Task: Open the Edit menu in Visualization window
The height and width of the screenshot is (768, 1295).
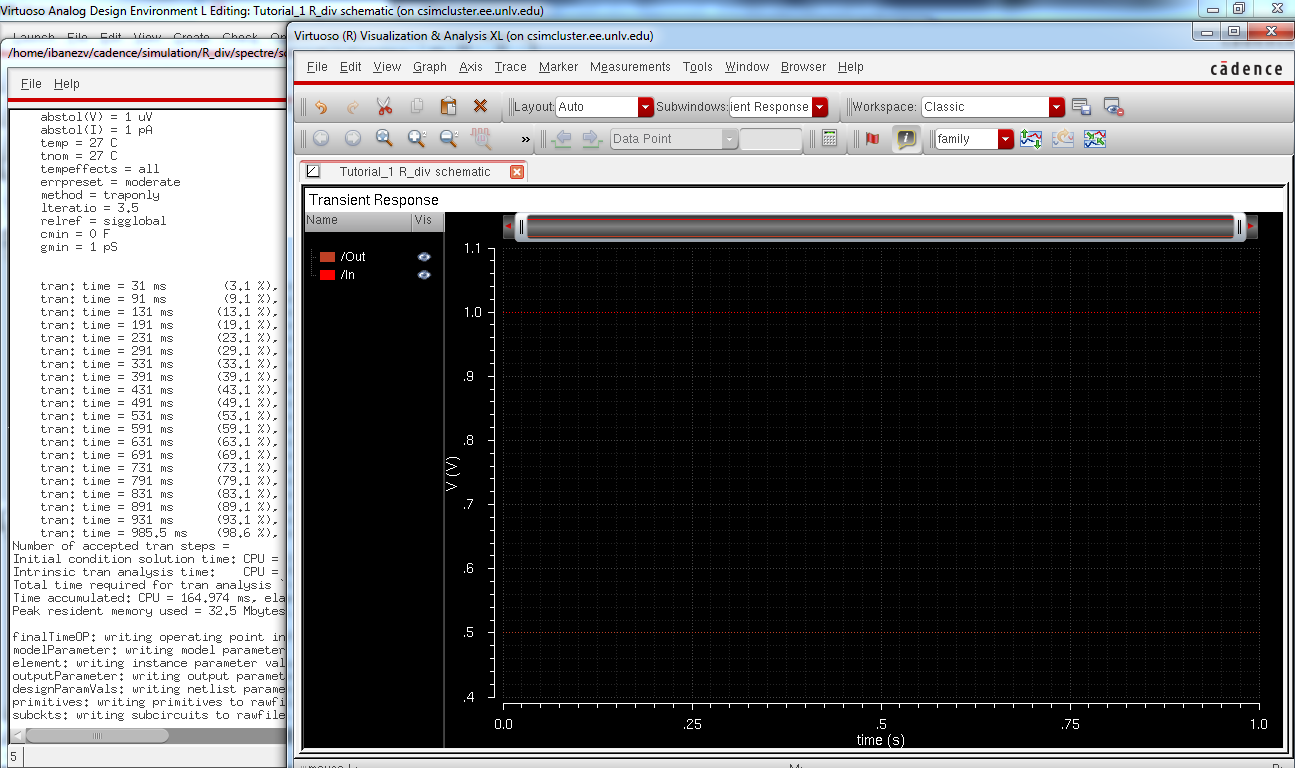Action: (x=350, y=67)
